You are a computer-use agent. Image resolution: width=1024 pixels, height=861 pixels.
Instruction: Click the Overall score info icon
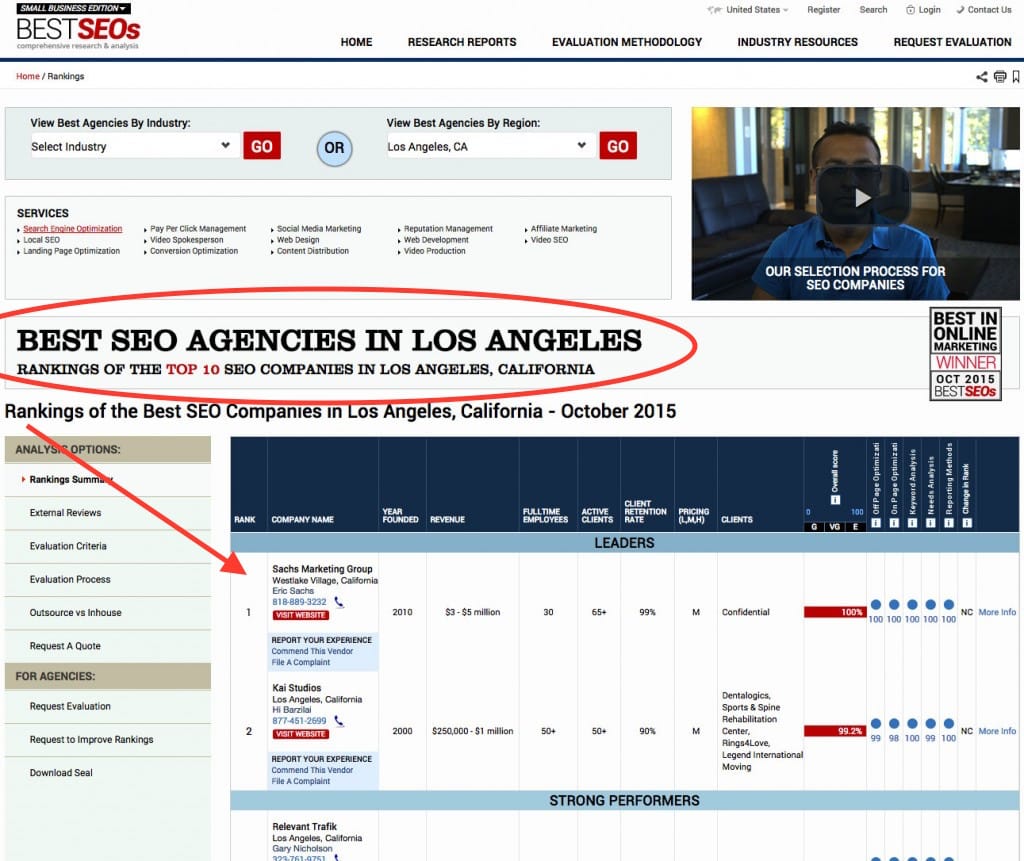(835, 499)
